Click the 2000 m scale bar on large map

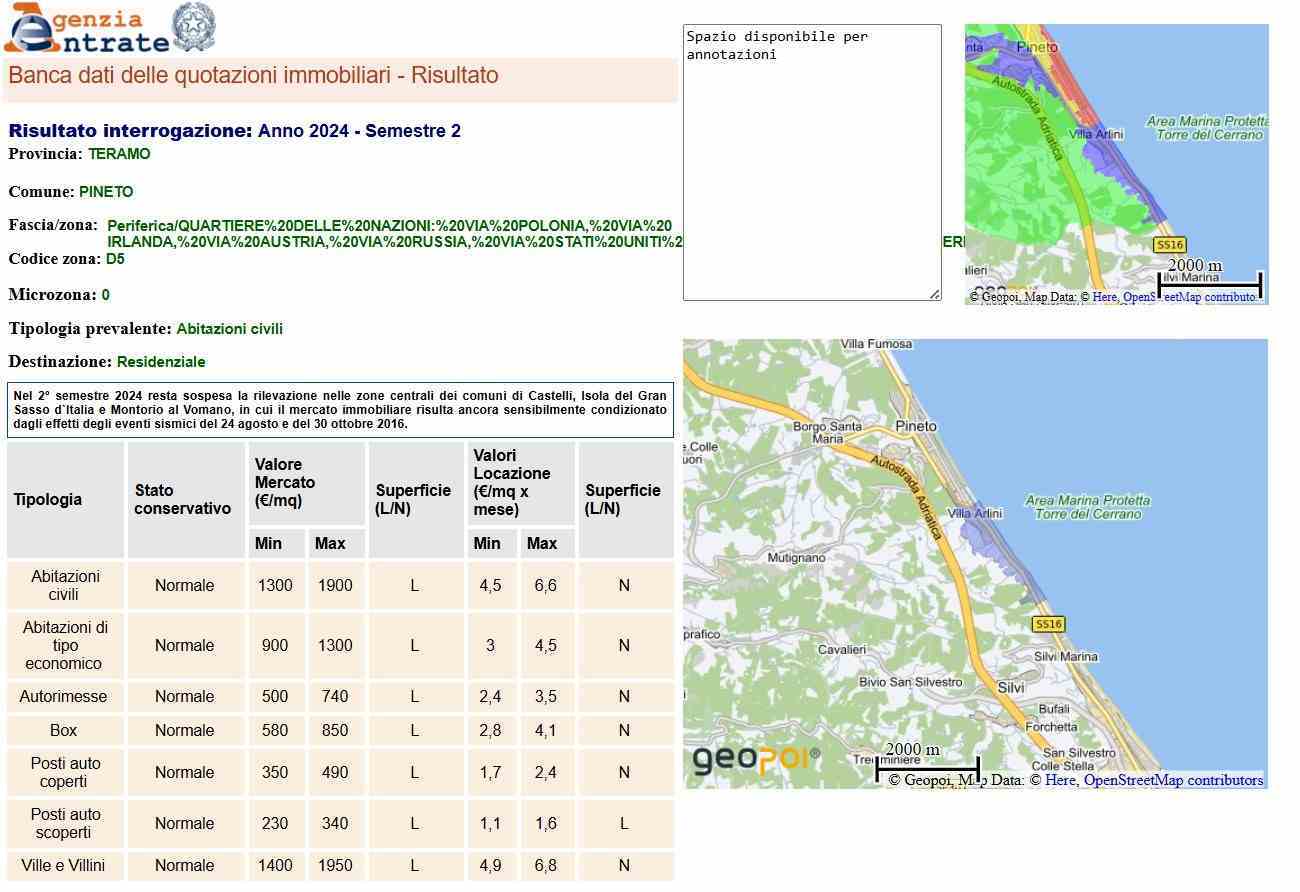[926, 767]
